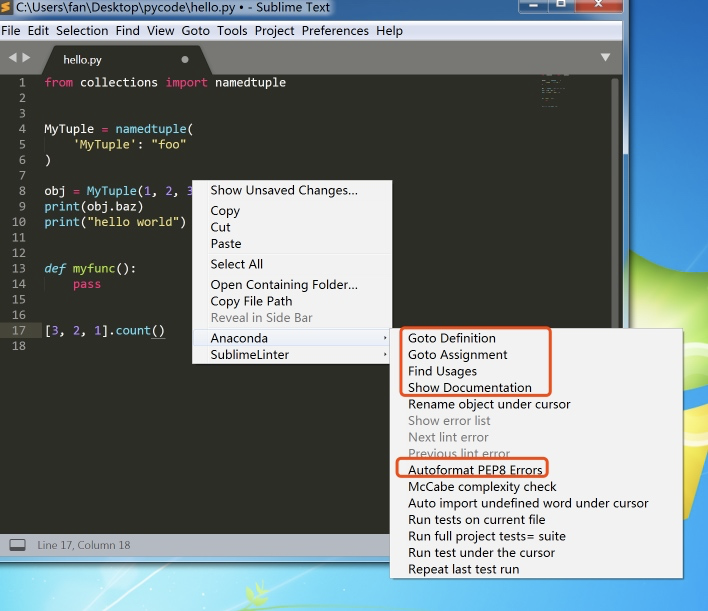Choose McCabe complexity check
Screen dimensions: 708x611
pyautogui.click(x=536, y=487)
